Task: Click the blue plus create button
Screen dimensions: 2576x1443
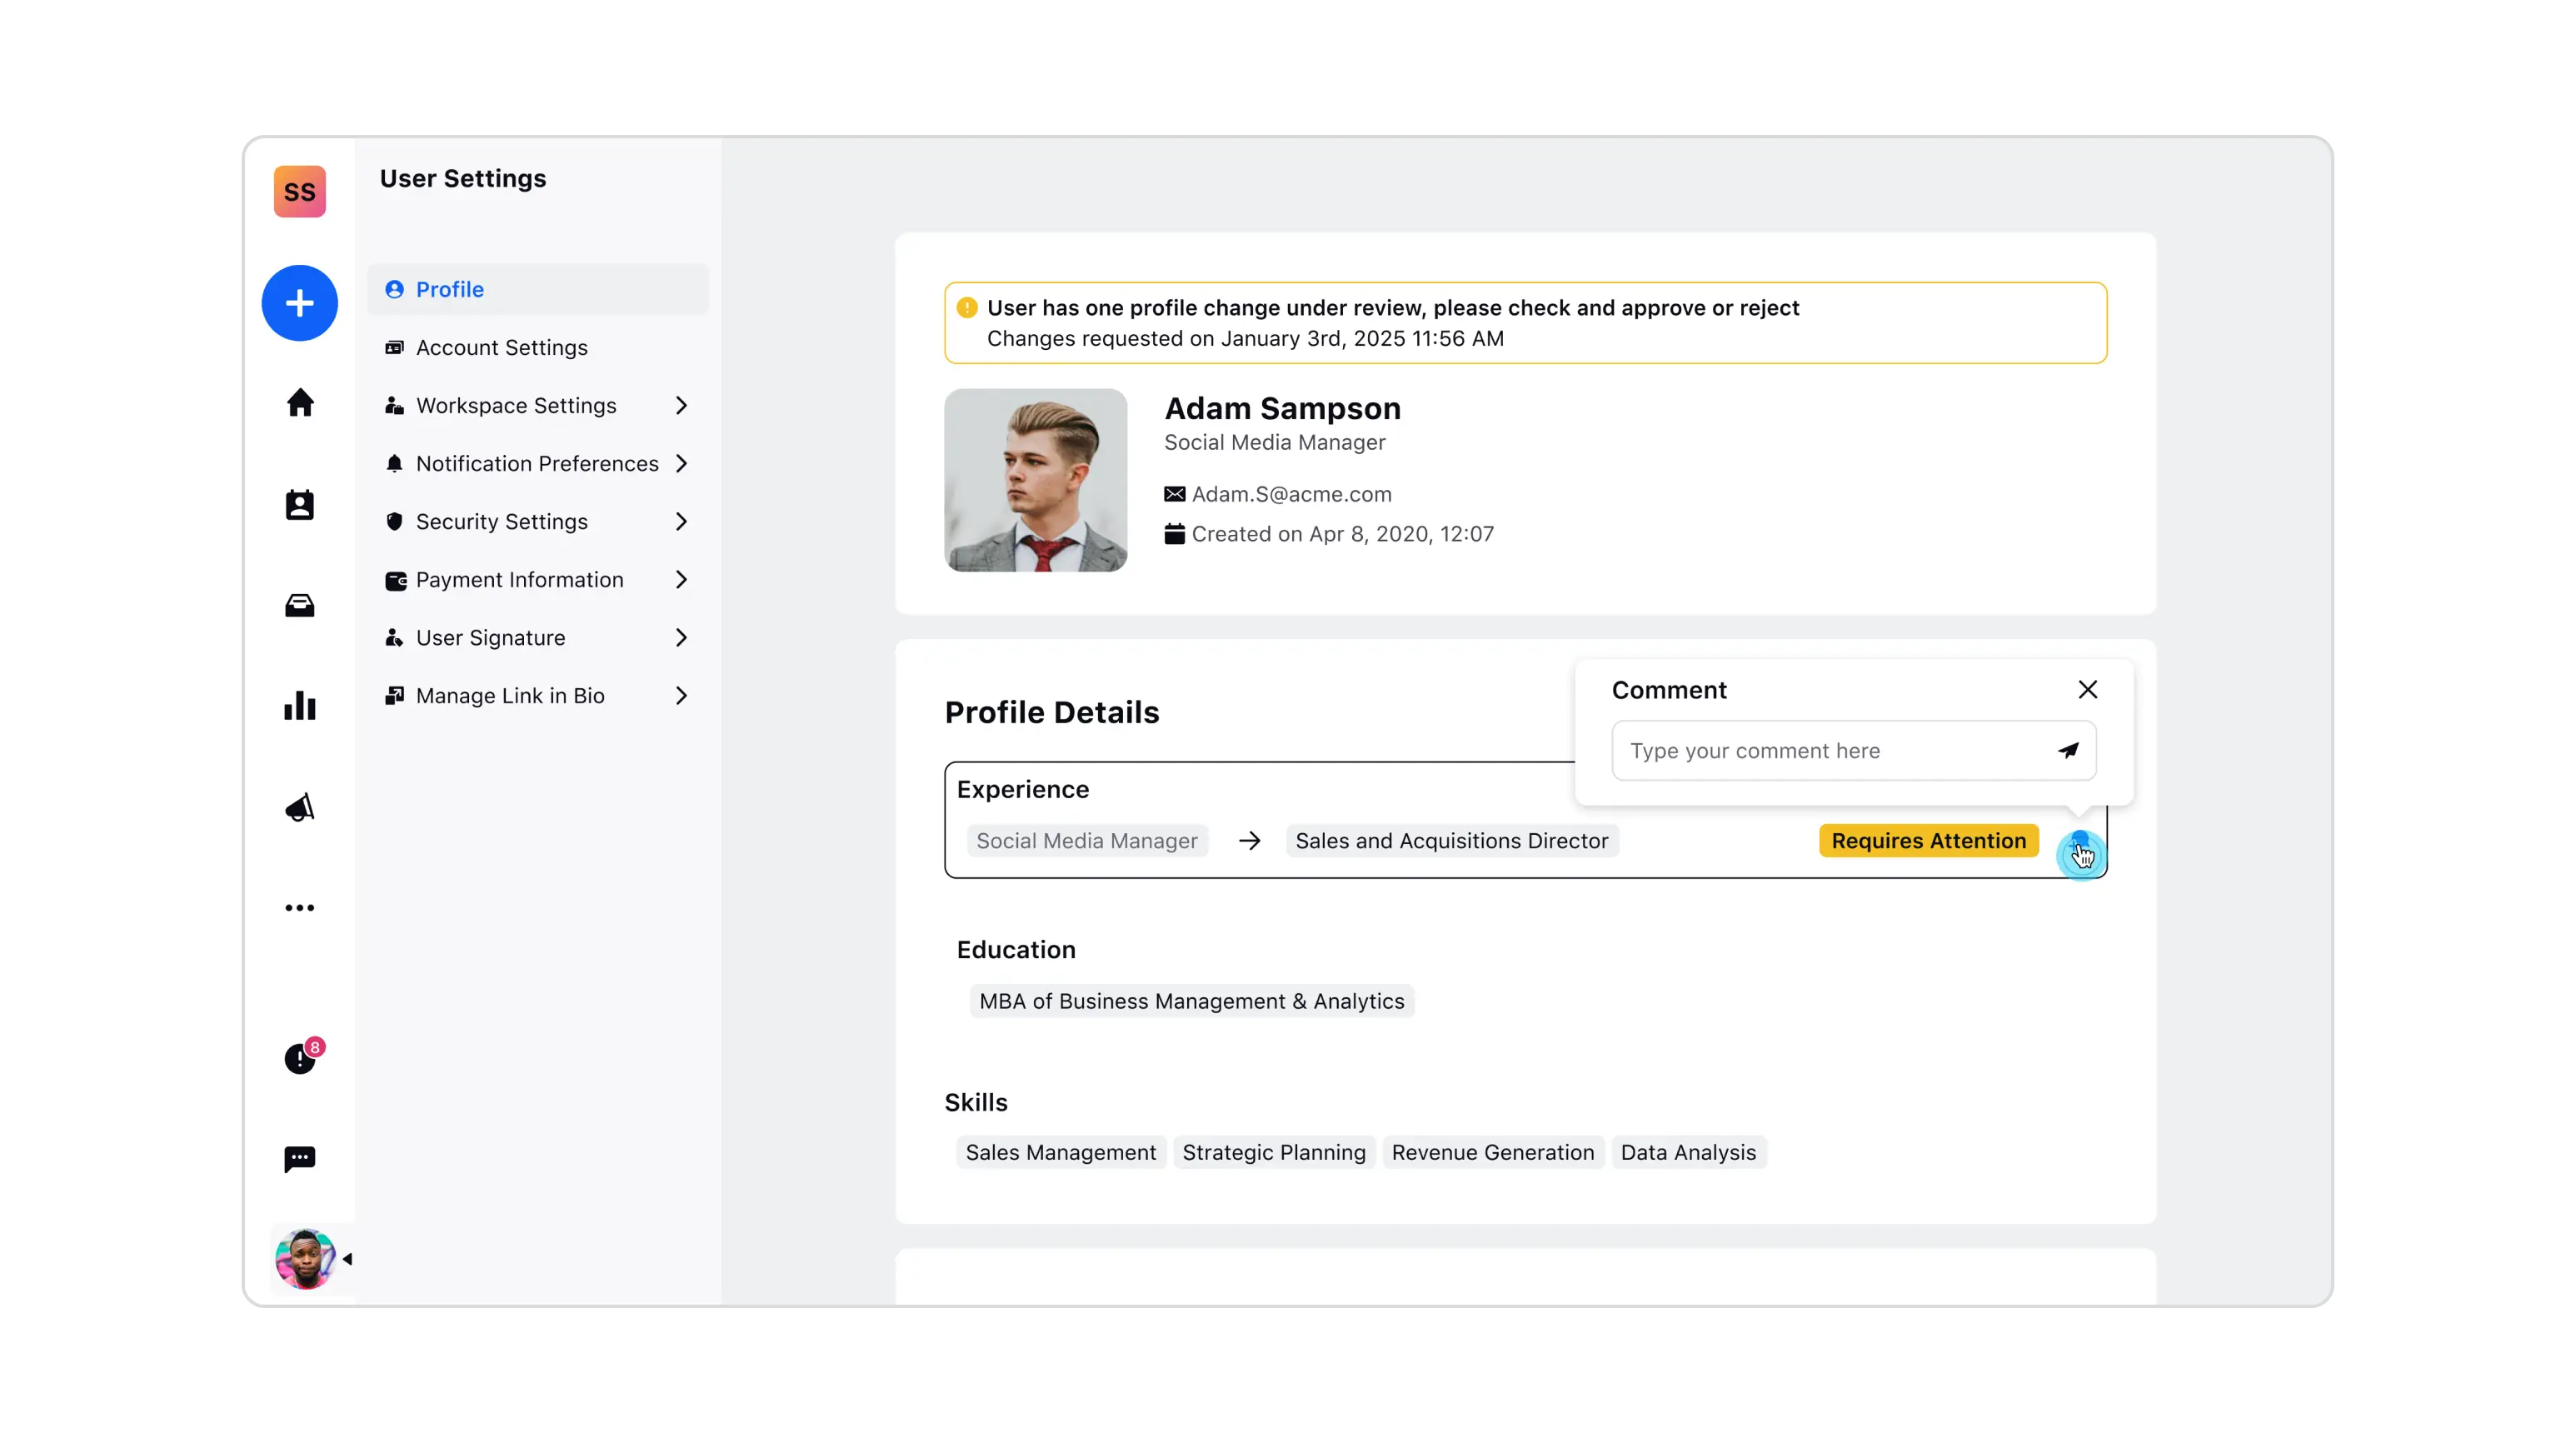Action: pos(299,303)
